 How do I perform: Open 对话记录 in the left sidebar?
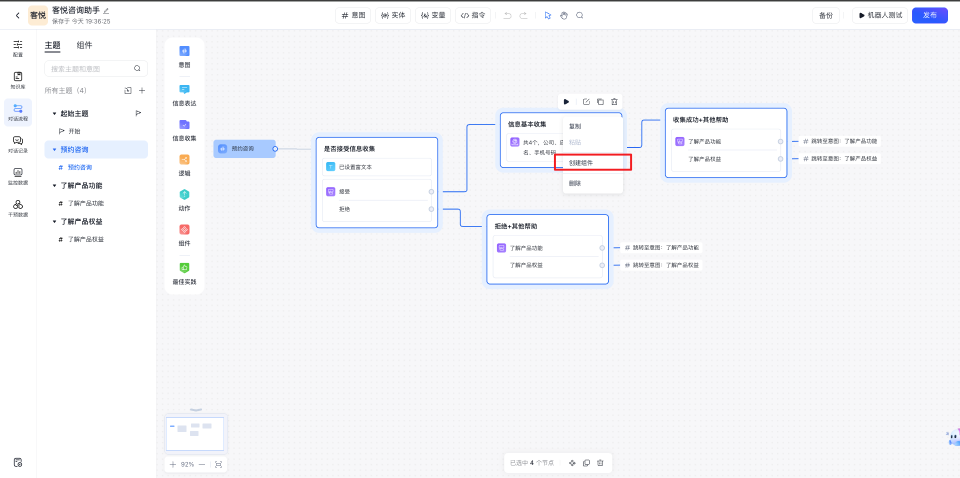coord(18,143)
